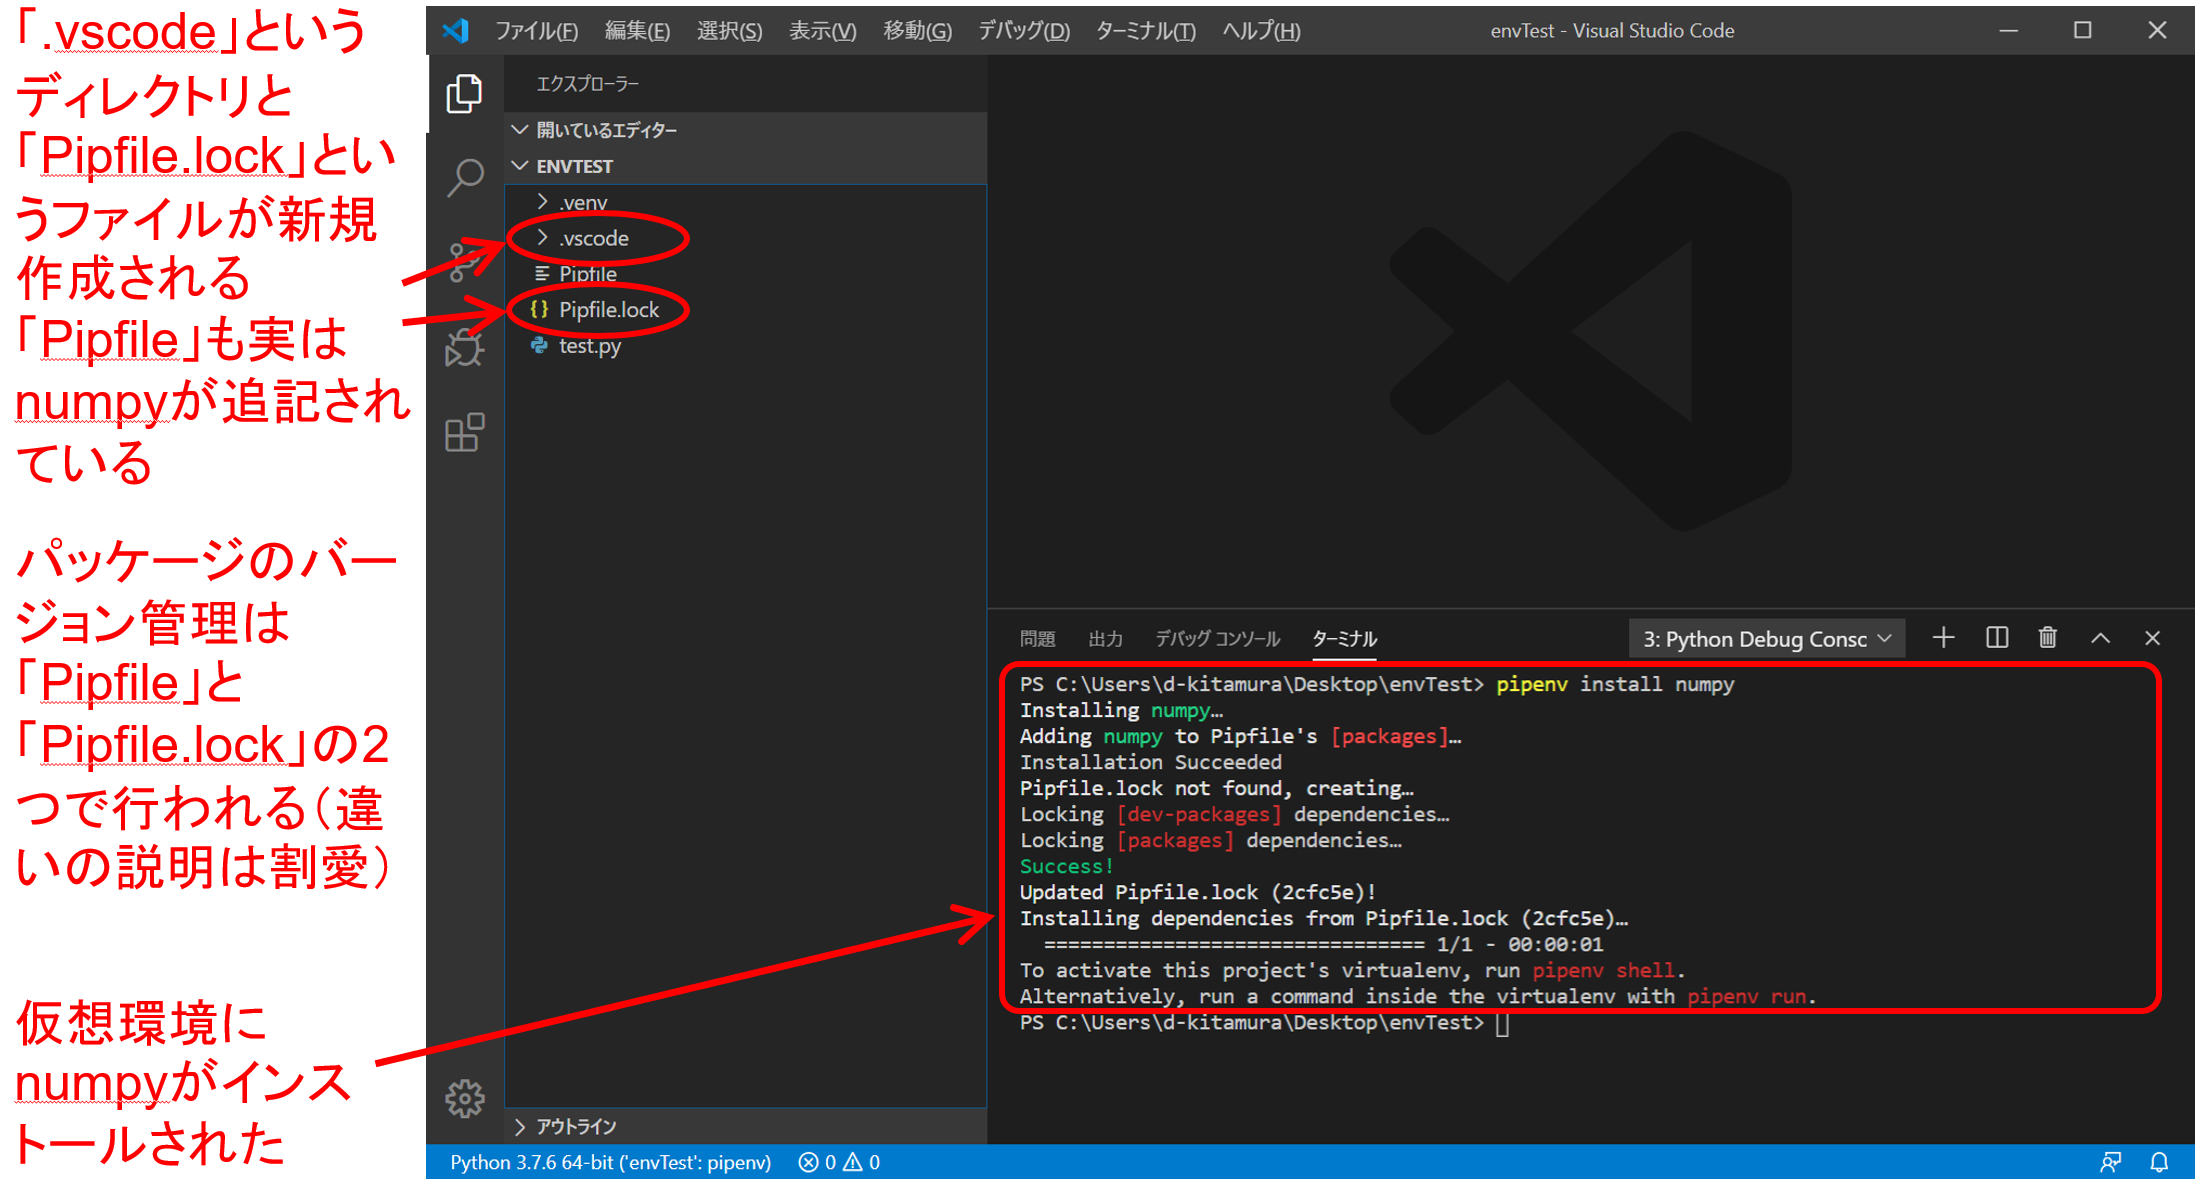Kill terminal with trash icon
This screenshot has height=1189, width=2197.
(2047, 638)
